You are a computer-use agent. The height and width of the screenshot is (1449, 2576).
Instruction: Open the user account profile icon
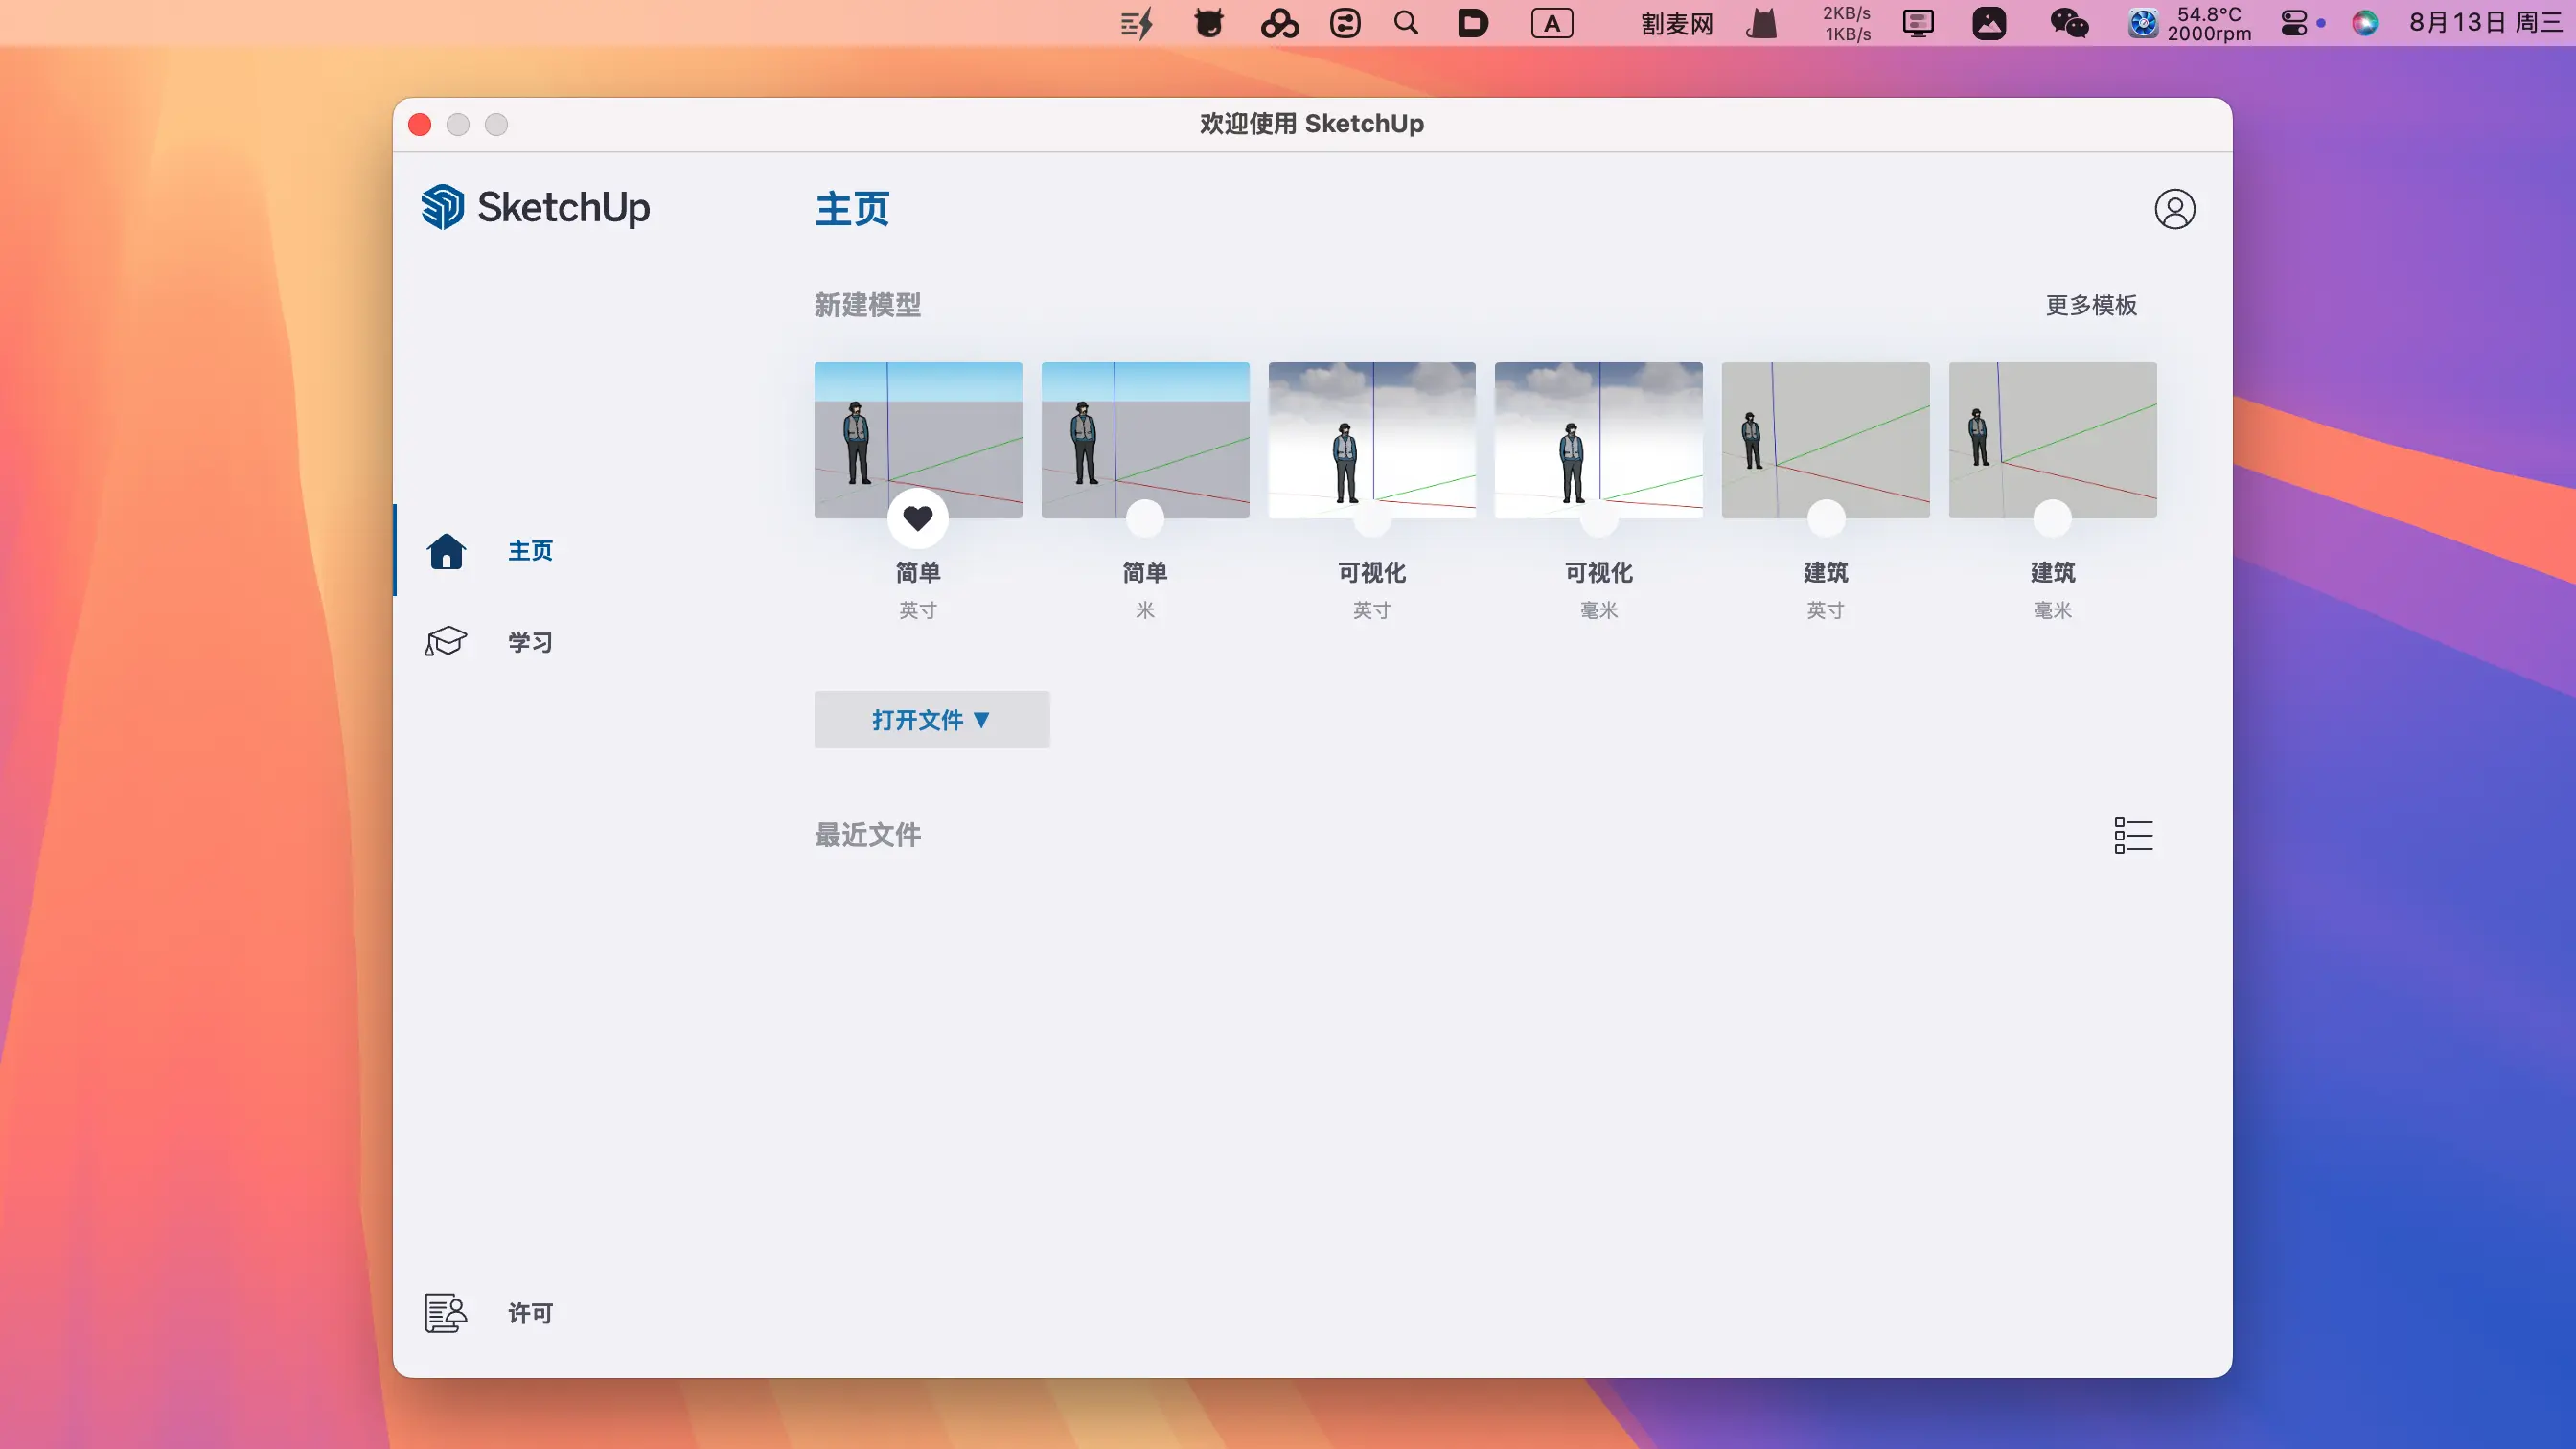click(2174, 209)
